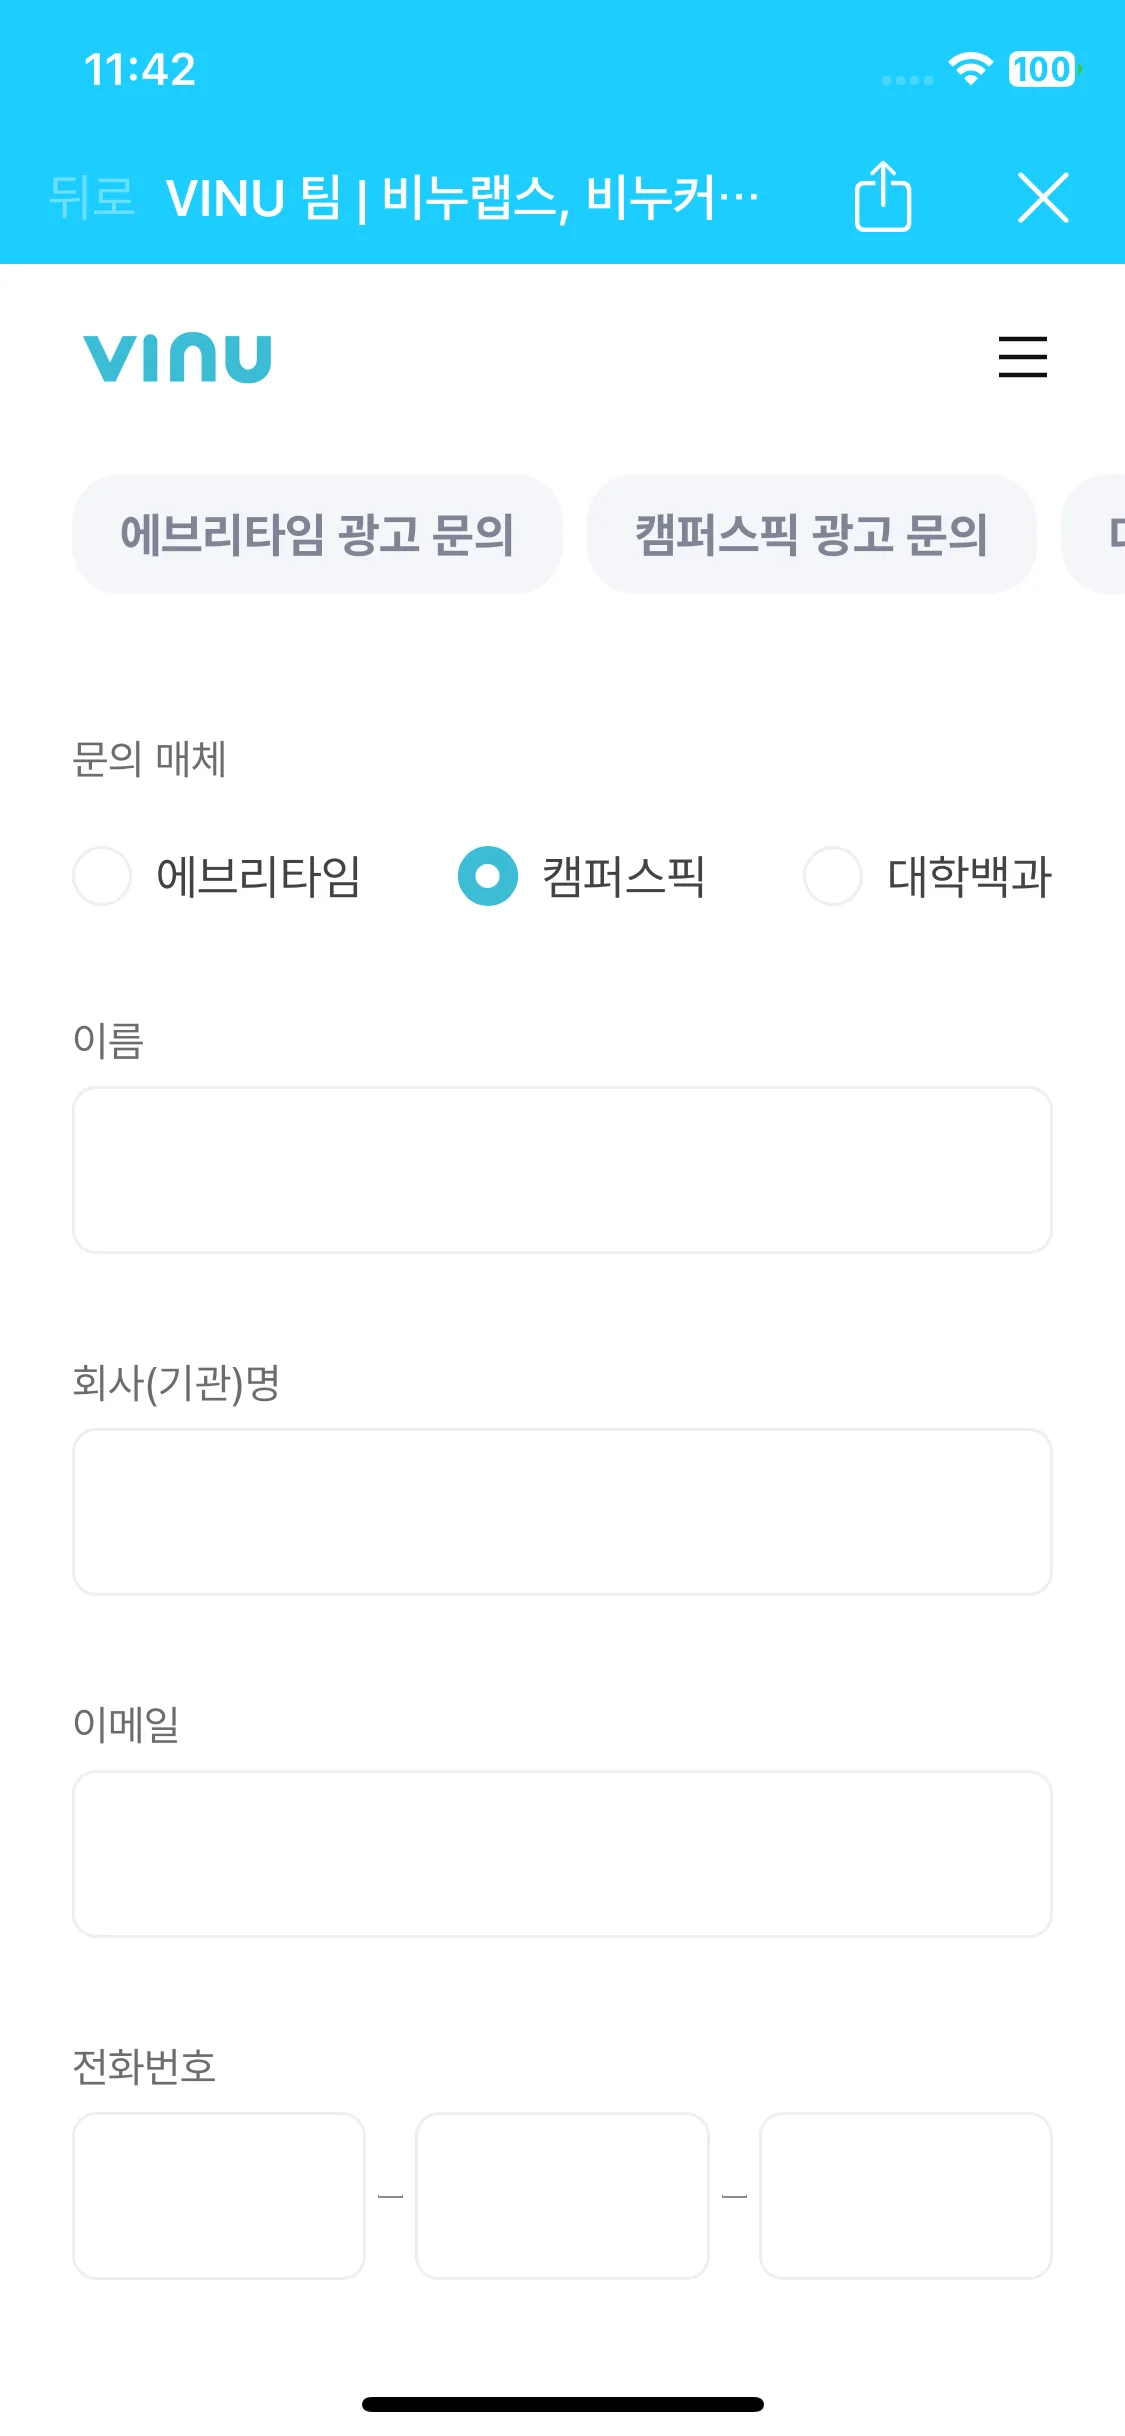Select the 에브리타임 radio button

(x=102, y=876)
